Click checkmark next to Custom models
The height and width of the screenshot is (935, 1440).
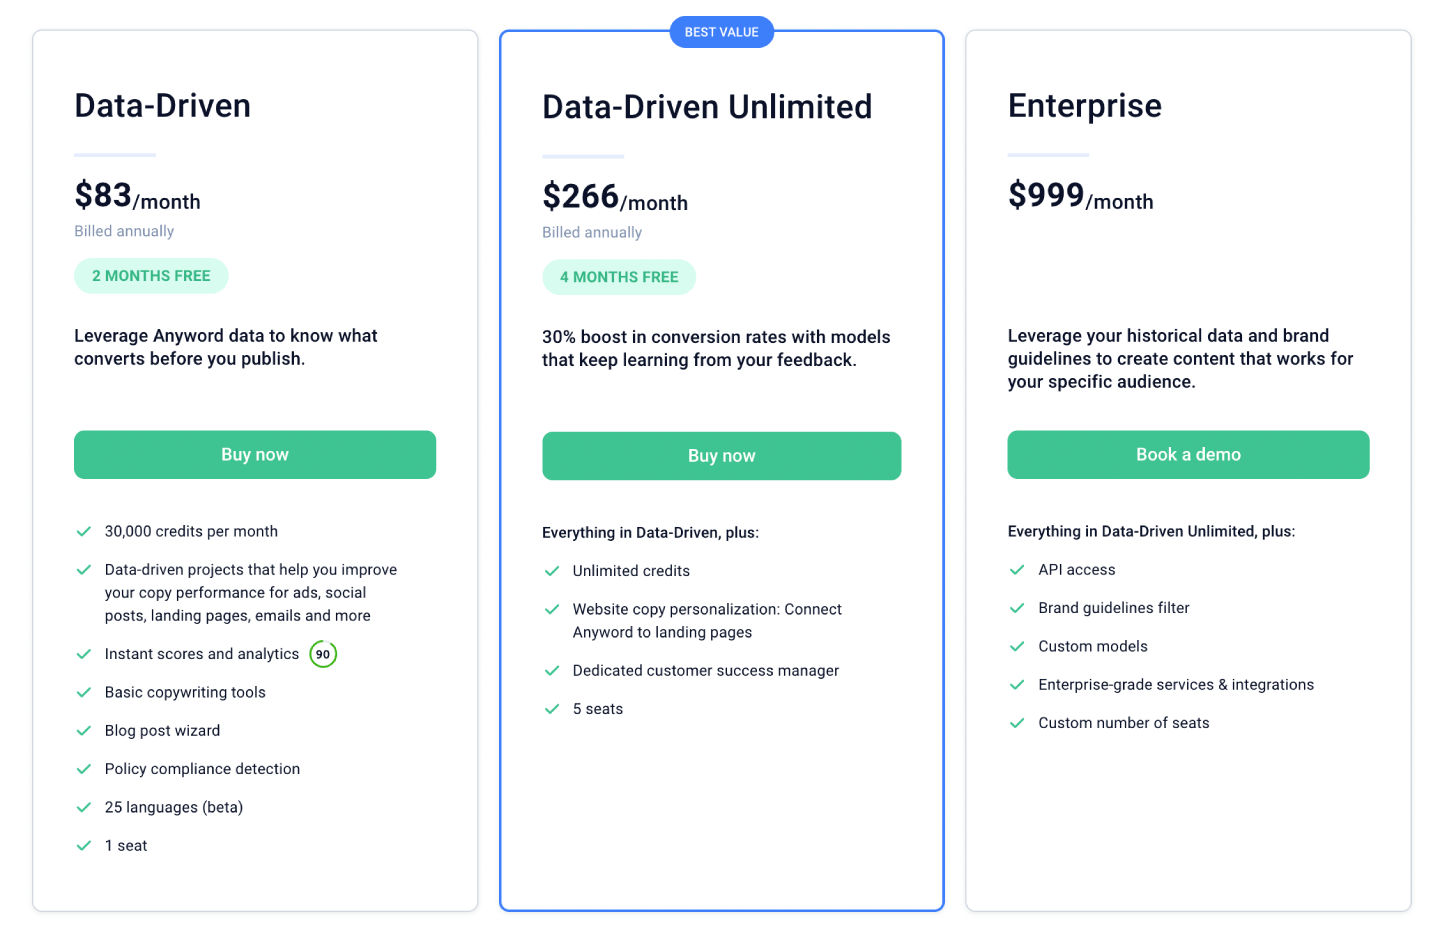pos(1017,647)
